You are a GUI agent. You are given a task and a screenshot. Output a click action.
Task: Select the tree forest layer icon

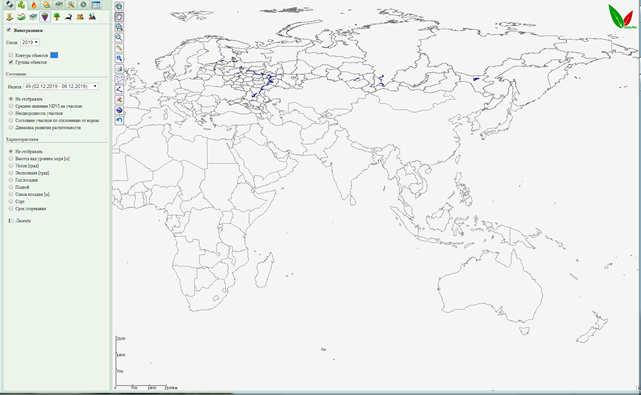point(57,17)
